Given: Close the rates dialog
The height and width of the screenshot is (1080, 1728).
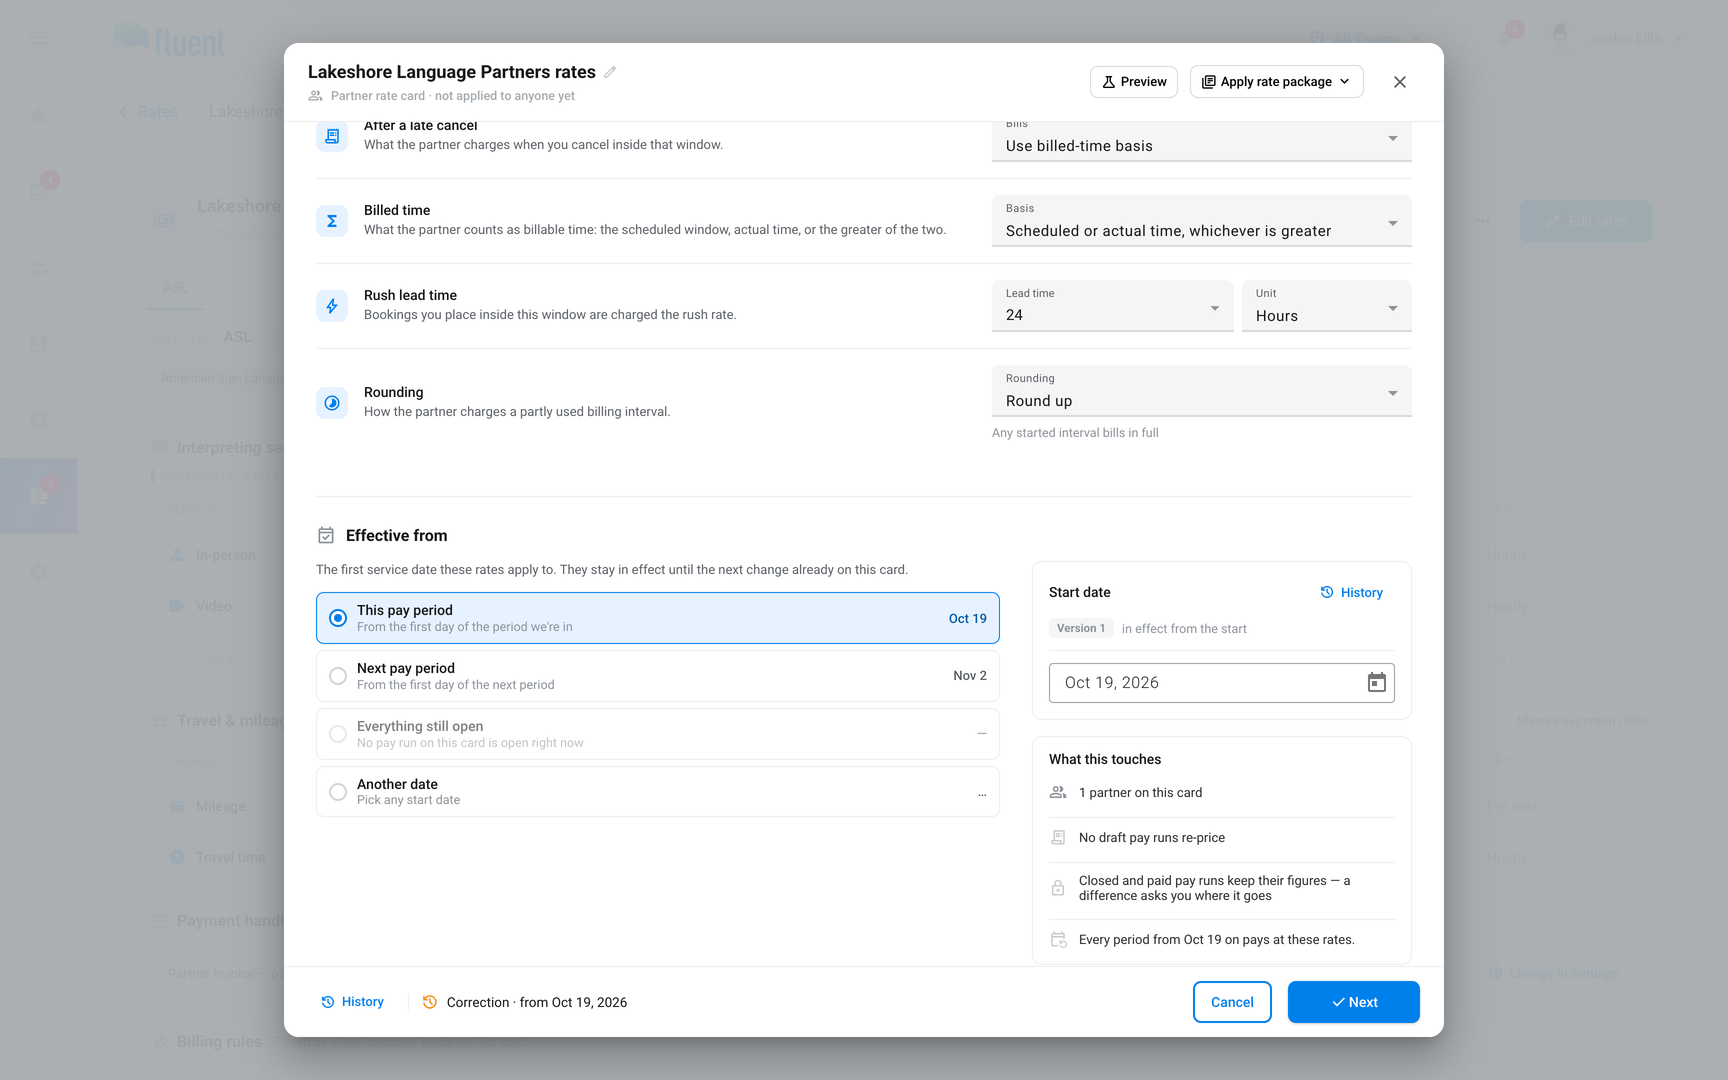Looking at the screenshot, I should click(x=1400, y=82).
